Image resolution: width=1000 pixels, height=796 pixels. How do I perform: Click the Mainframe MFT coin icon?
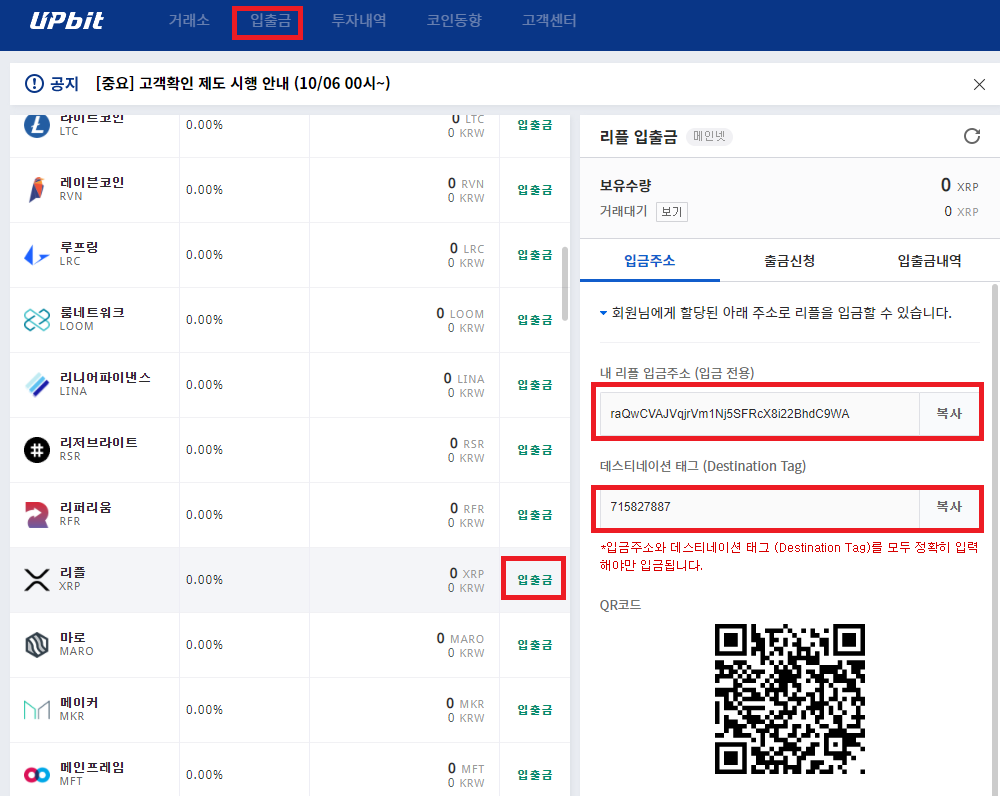pyautogui.click(x=36, y=775)
